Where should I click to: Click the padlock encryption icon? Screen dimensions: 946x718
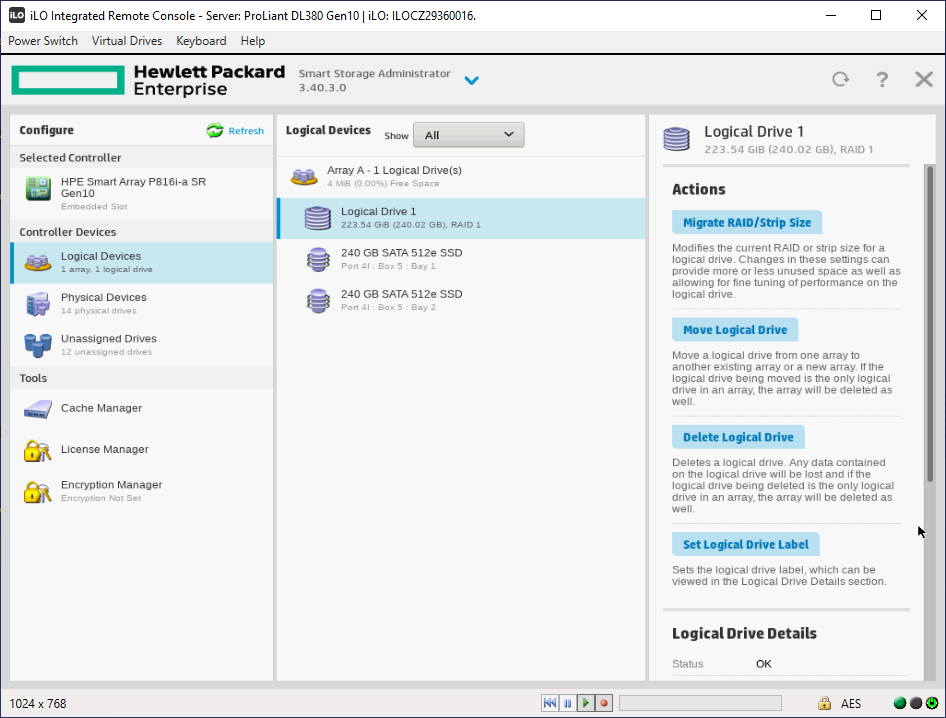tap(824, 703)
